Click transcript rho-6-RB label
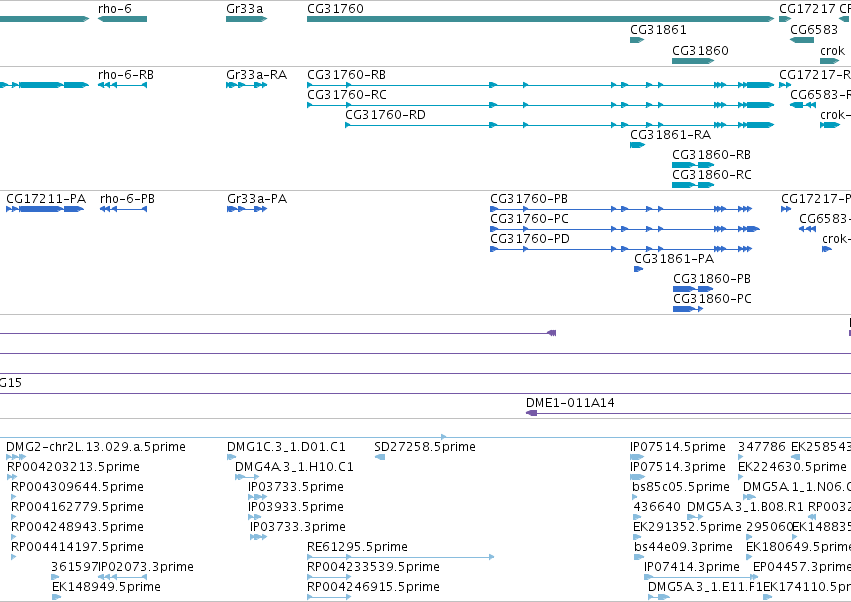 point(125,74)
